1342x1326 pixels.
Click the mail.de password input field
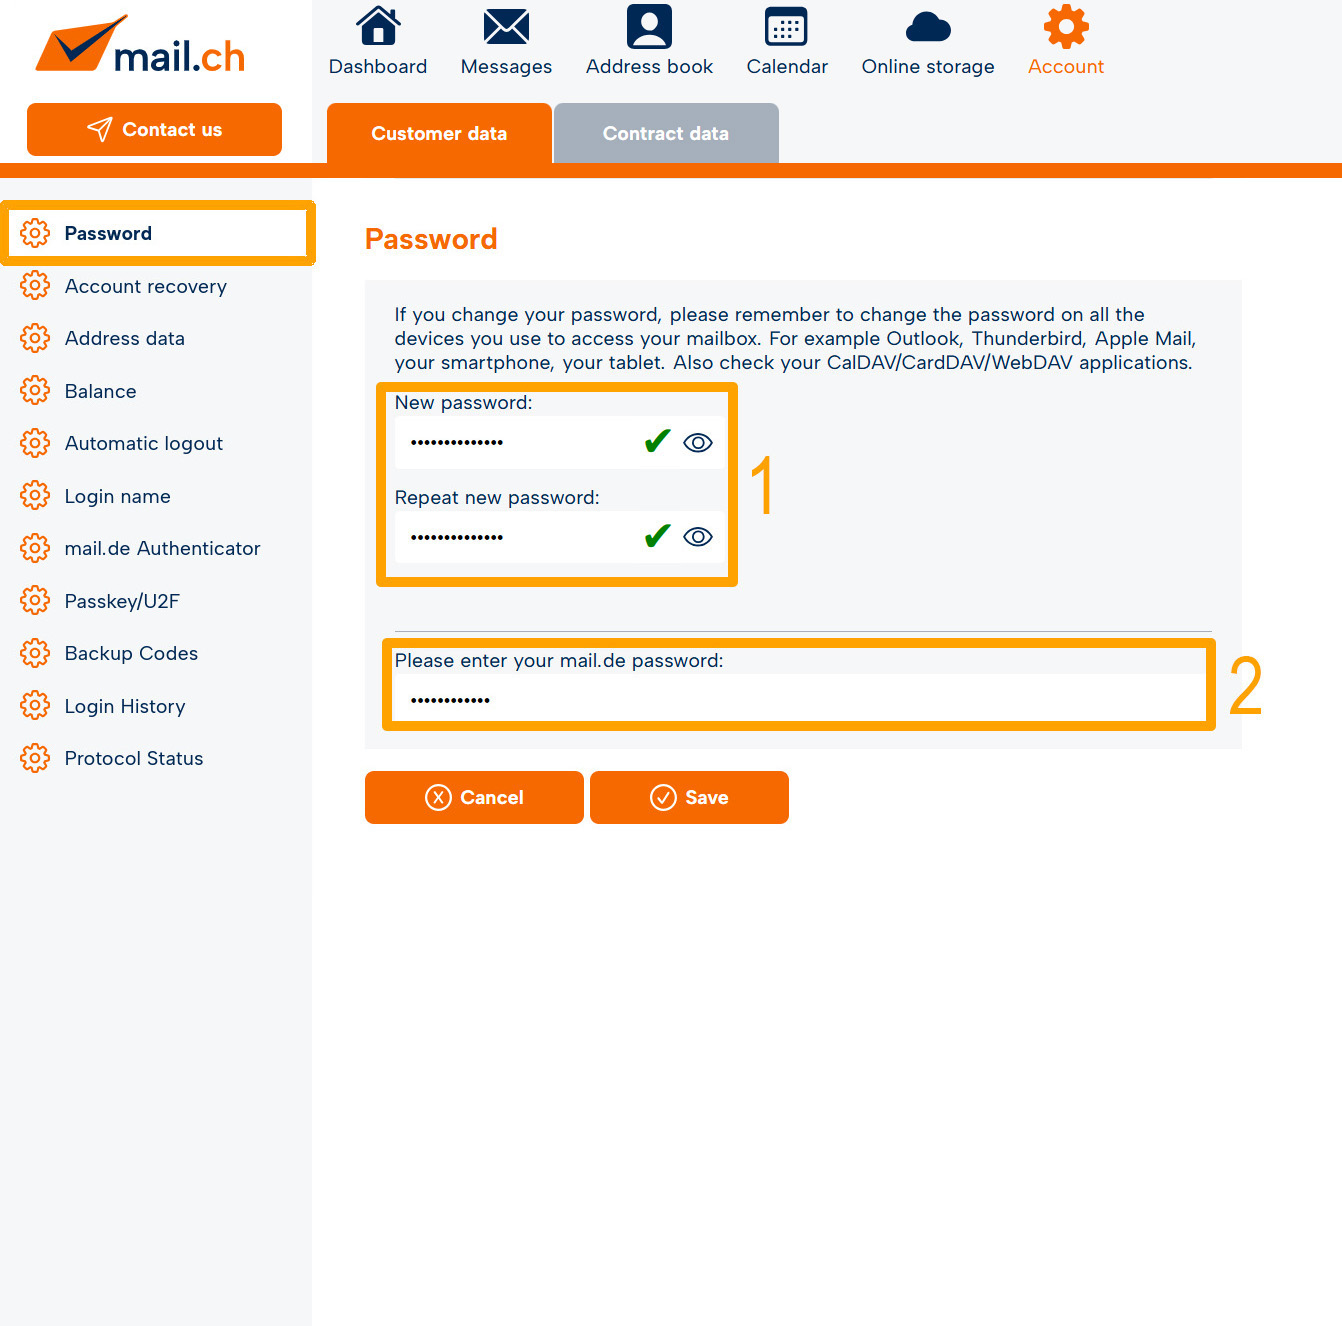click(x=798, y=699)
